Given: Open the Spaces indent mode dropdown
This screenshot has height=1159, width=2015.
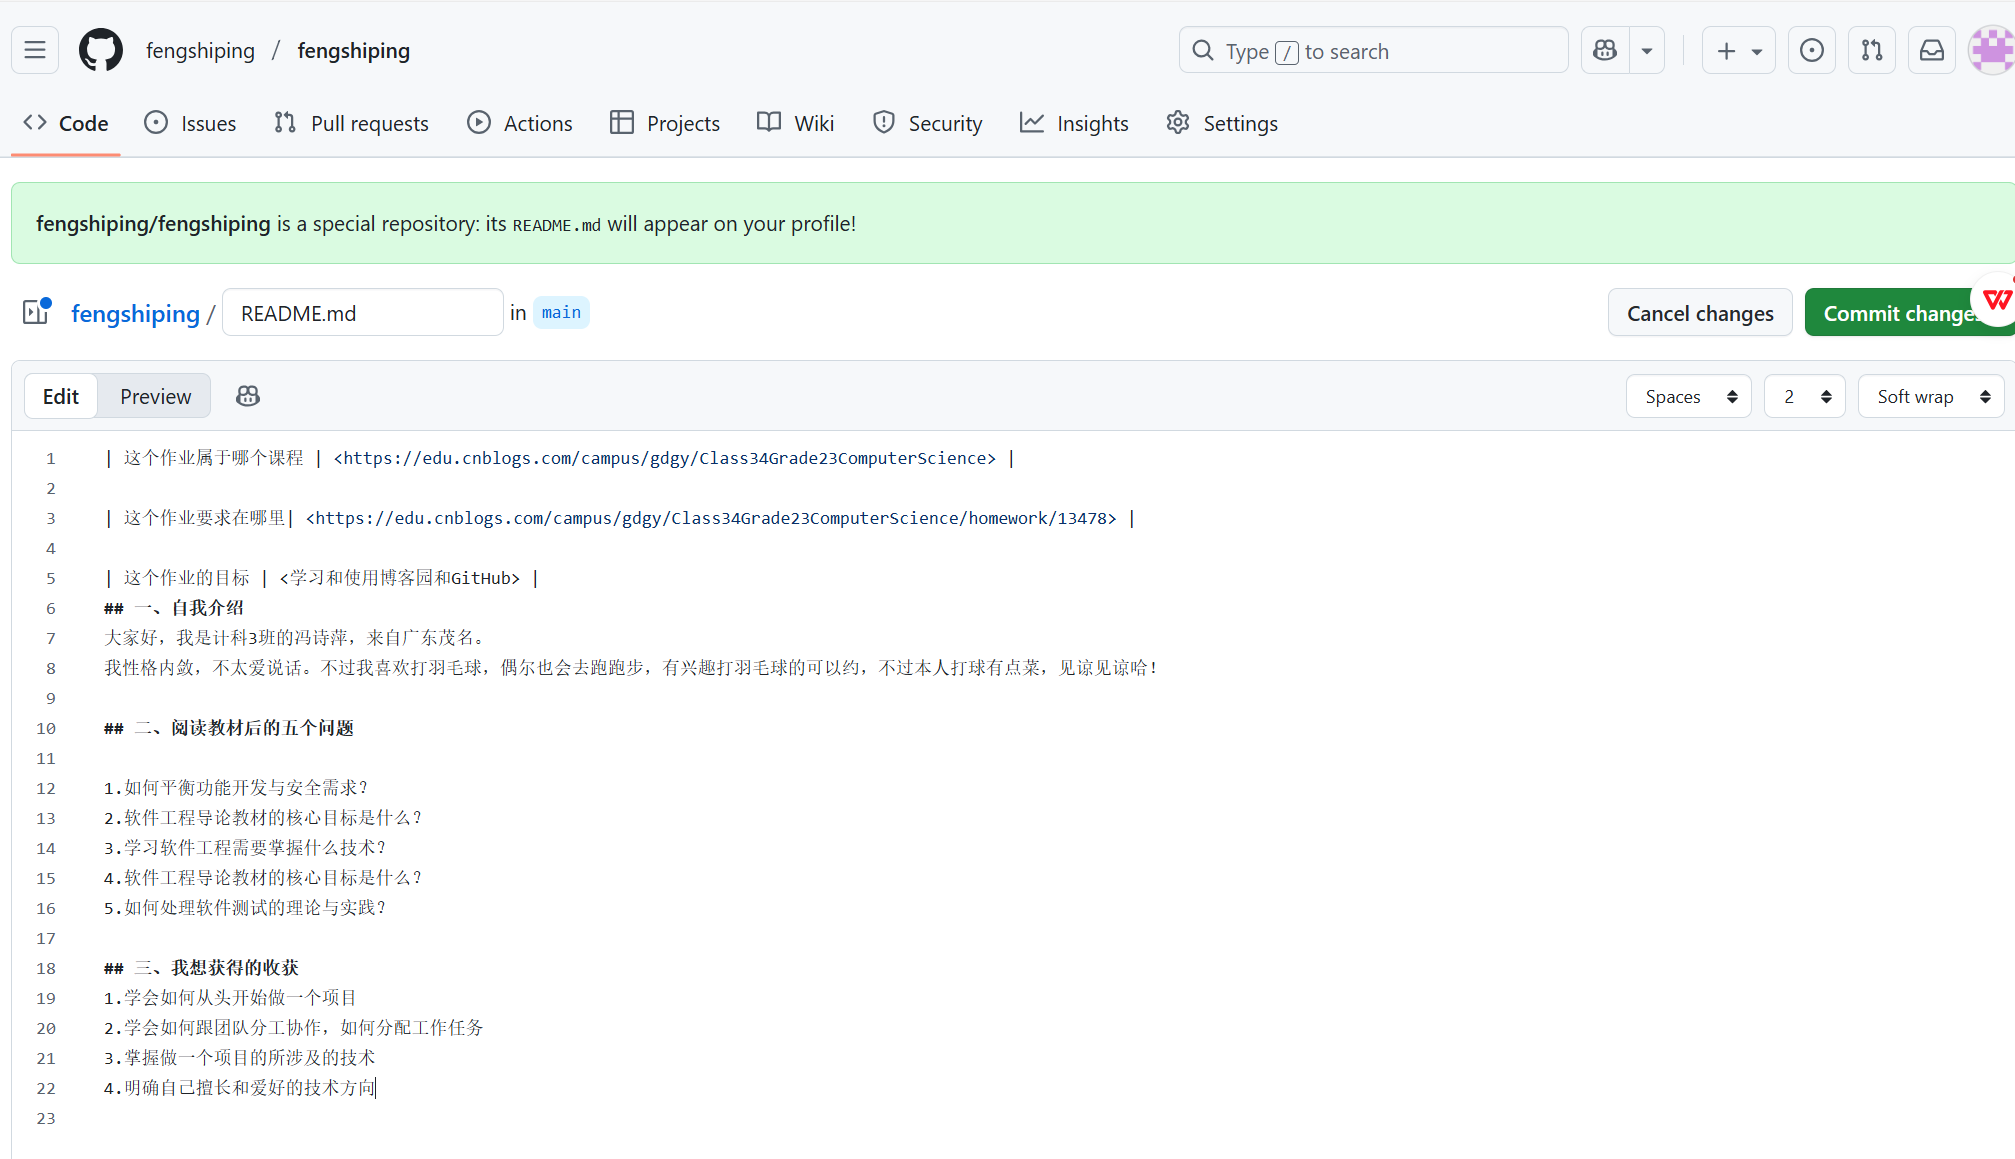Looking at the screenshot, I should (1688, 396).
